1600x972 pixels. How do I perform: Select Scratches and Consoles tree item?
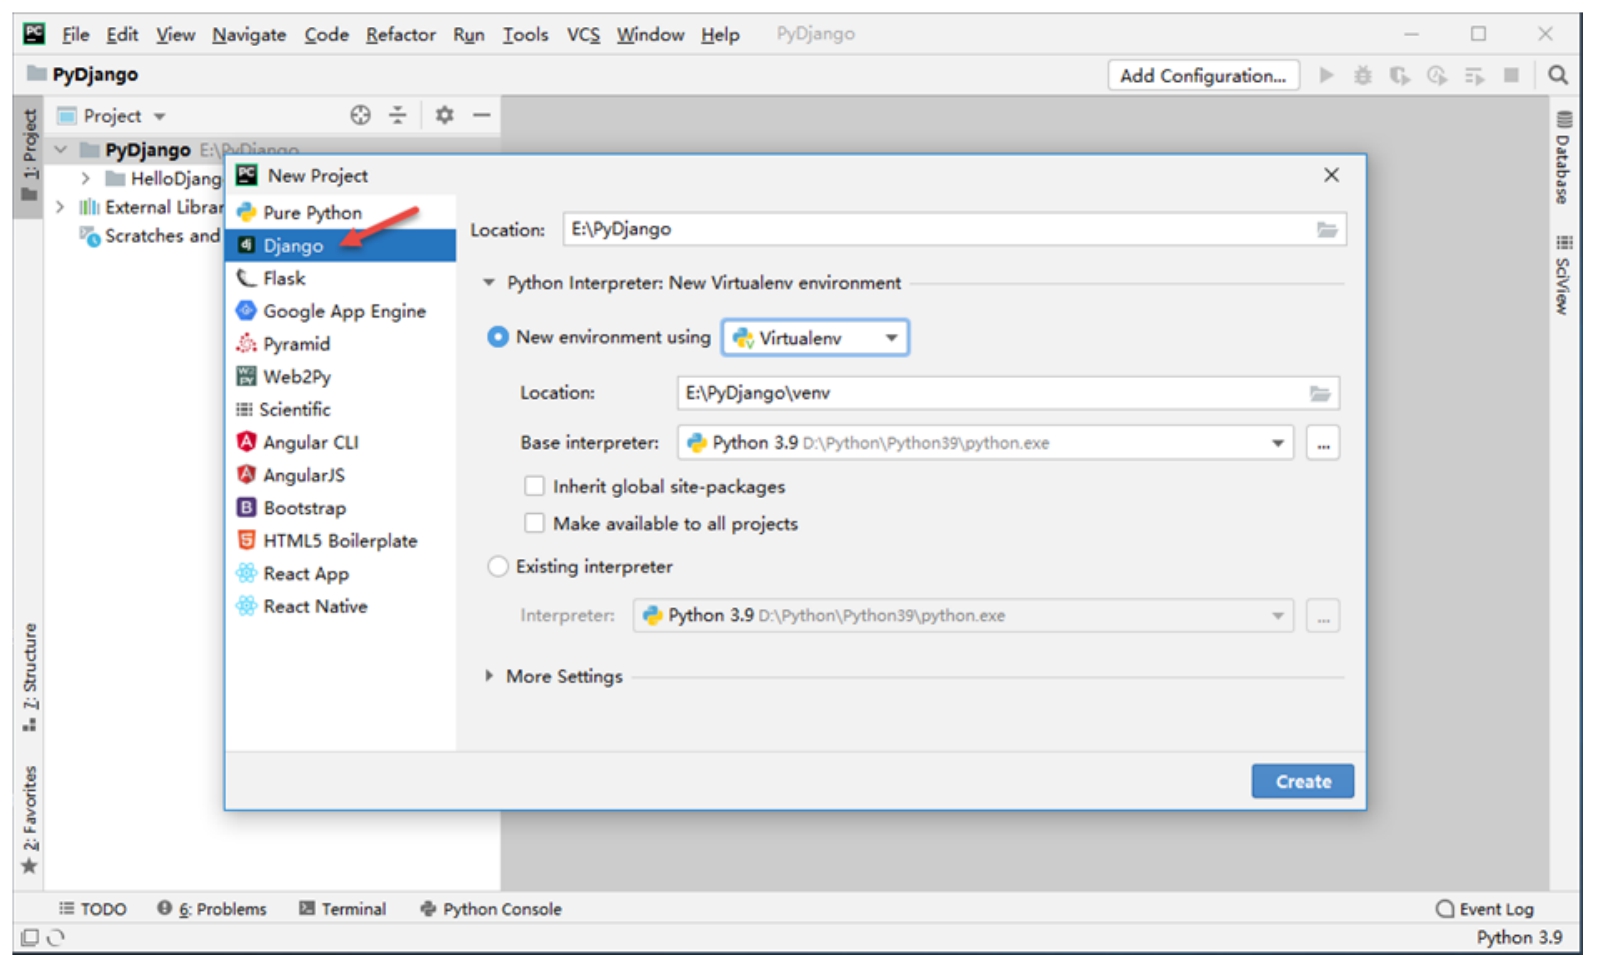(150, 236)
